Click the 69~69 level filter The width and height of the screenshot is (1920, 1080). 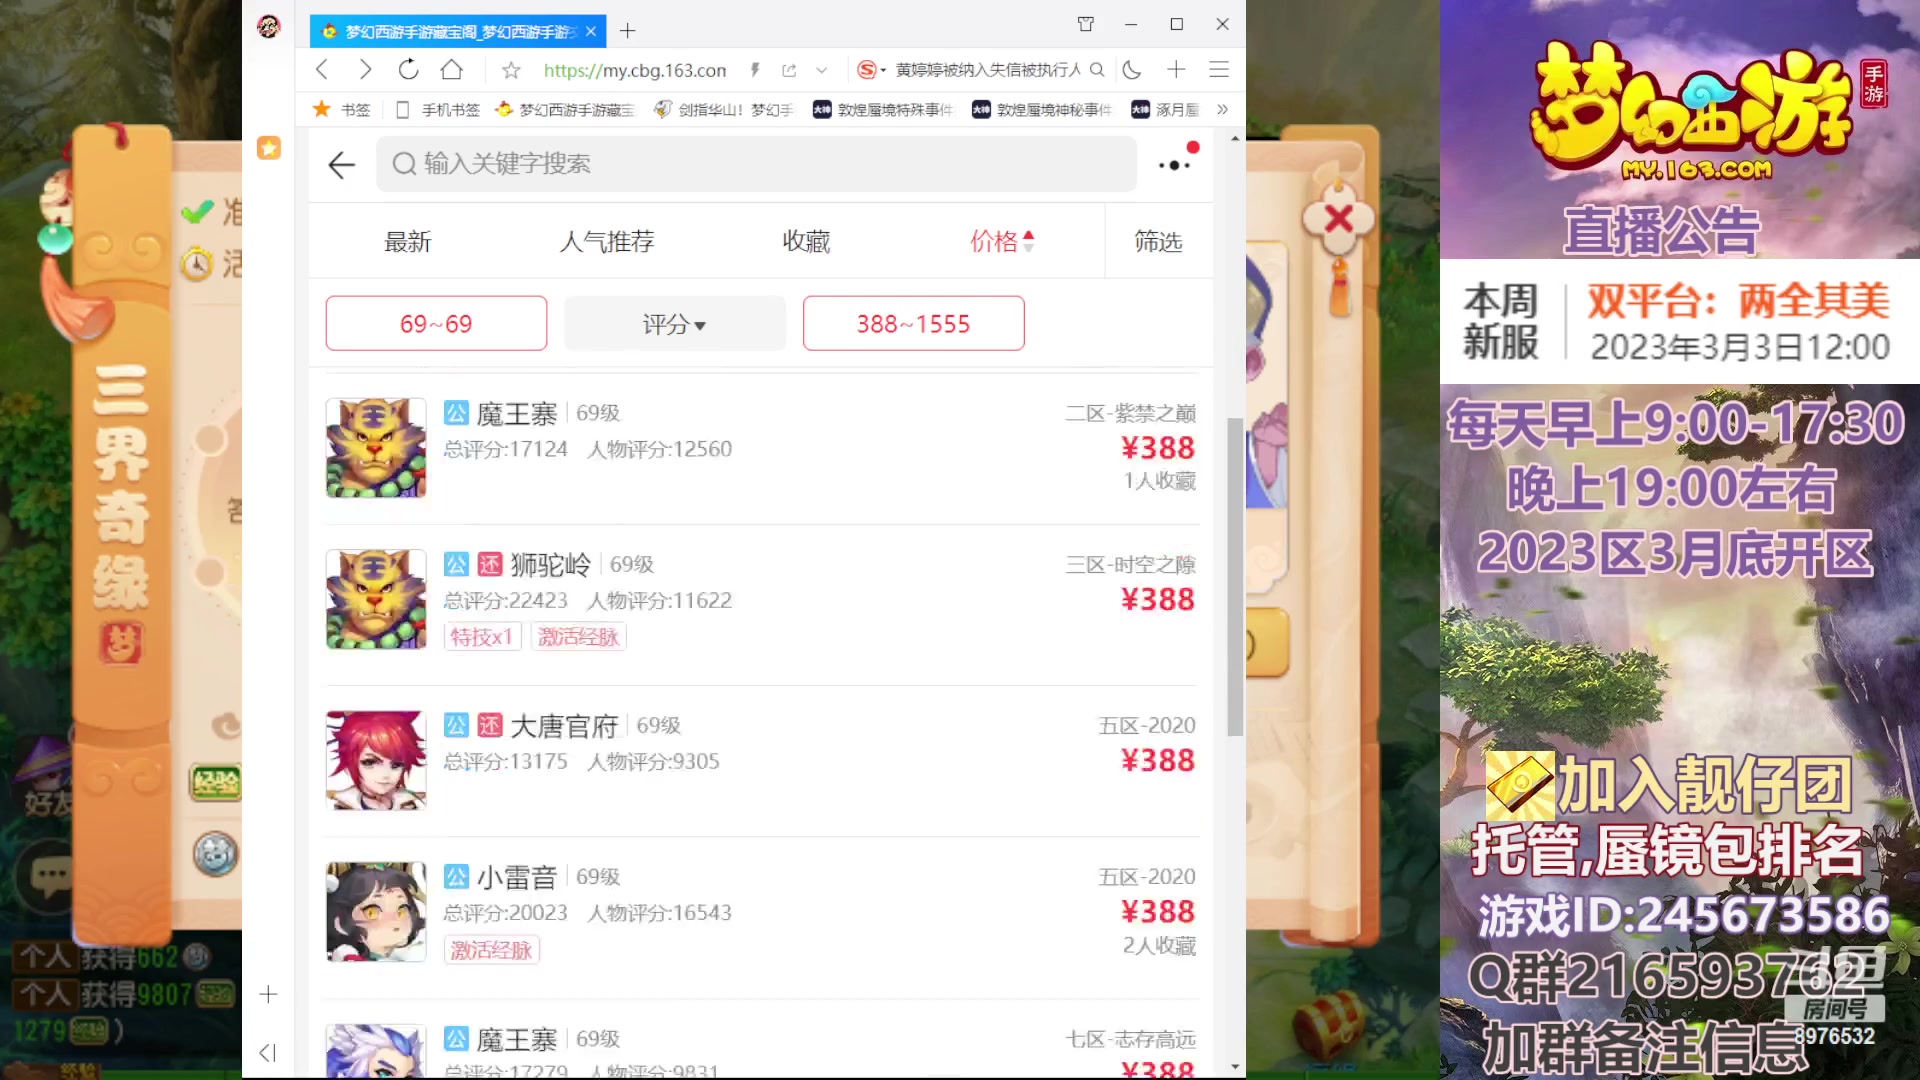click(x=436, y=323)
